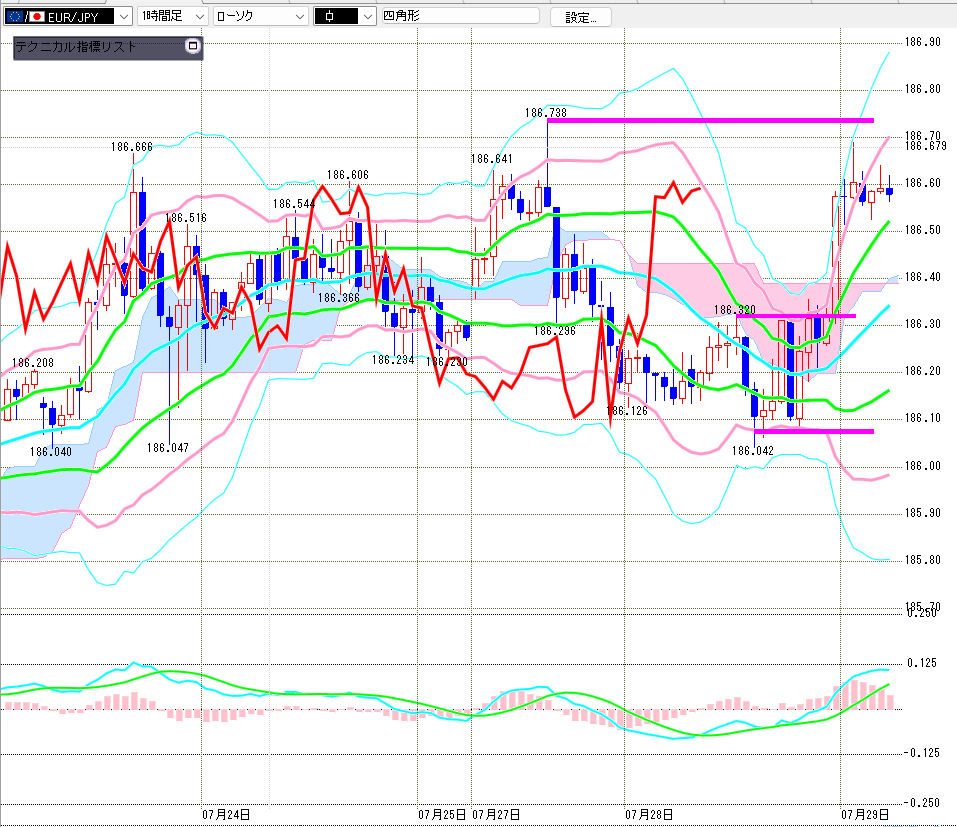
Task: Click the 186.126 price label
Action: click(x=627, y=411)
